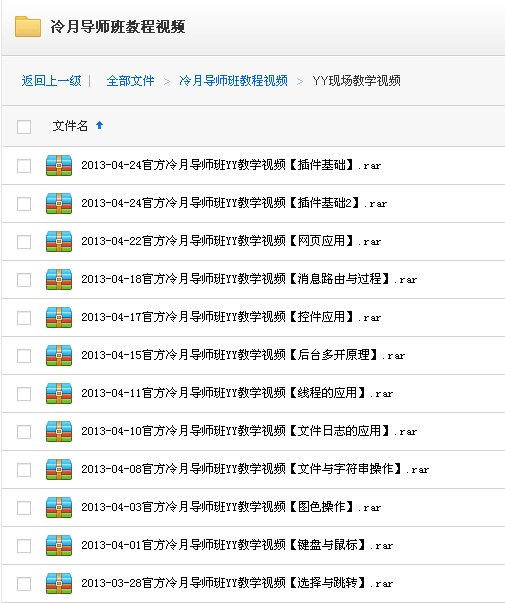Select the checkbox for 【选择与跳转】.rar
505x603 pixels.
coord(24,584)
